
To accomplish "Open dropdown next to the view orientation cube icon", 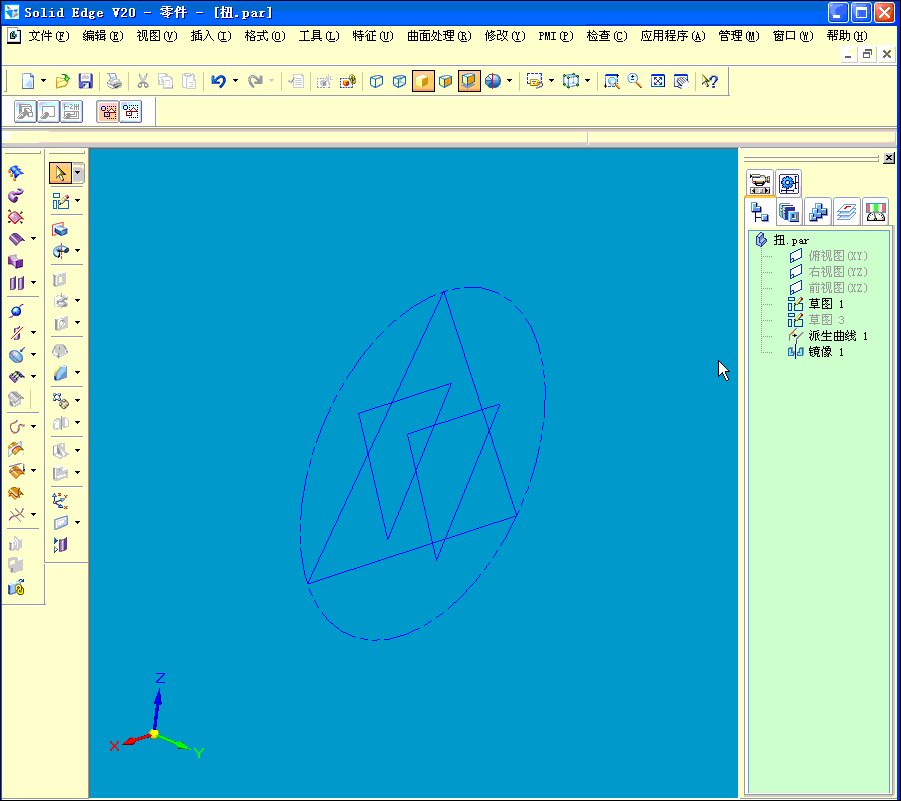I will (587, 81).
